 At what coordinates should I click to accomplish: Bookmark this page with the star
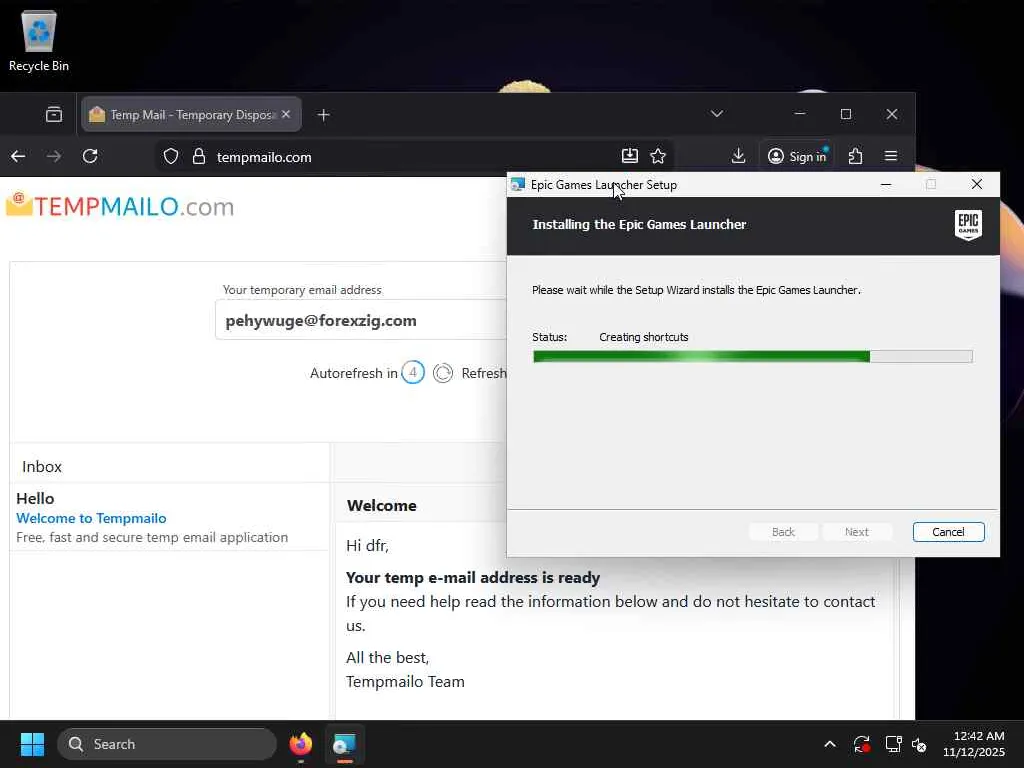[x=658, y=156]
